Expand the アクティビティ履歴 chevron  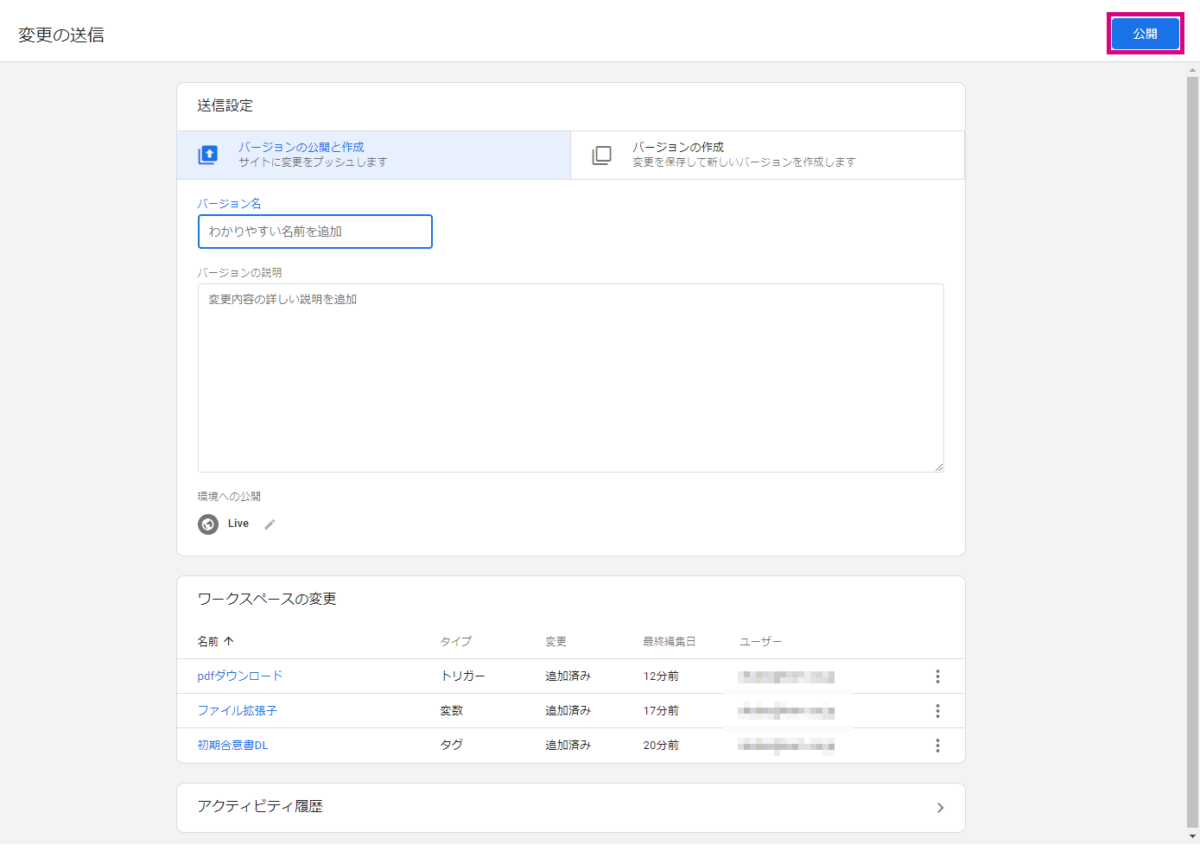pyautogui.click(x=940, y=808)
